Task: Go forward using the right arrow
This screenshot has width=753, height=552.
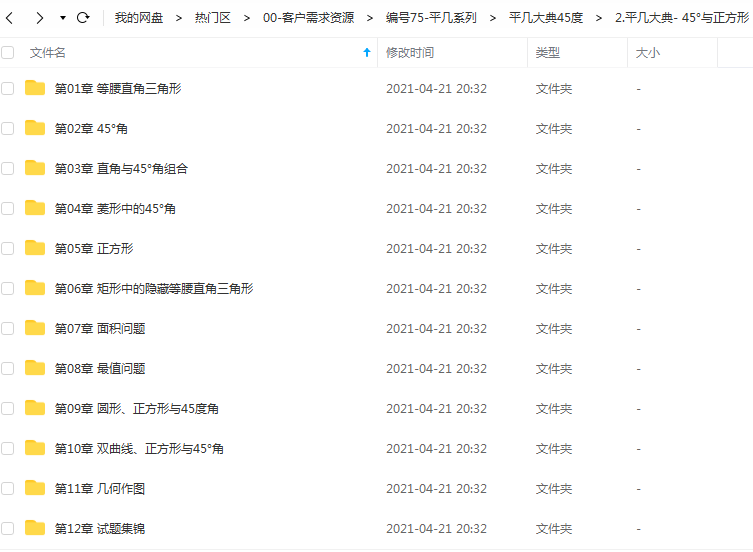Action: (x=39, y=18)
